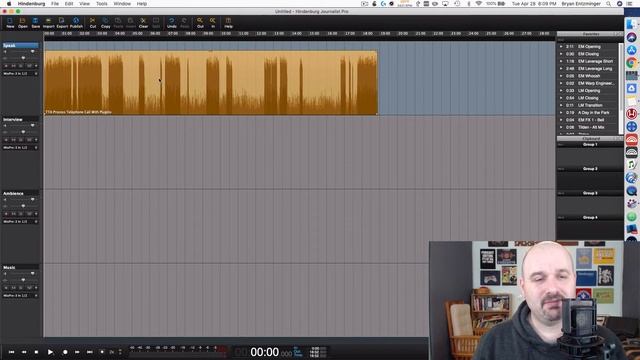Arm the Ambience track for recording
Screen dimensions: 640x360
(6, 213)
